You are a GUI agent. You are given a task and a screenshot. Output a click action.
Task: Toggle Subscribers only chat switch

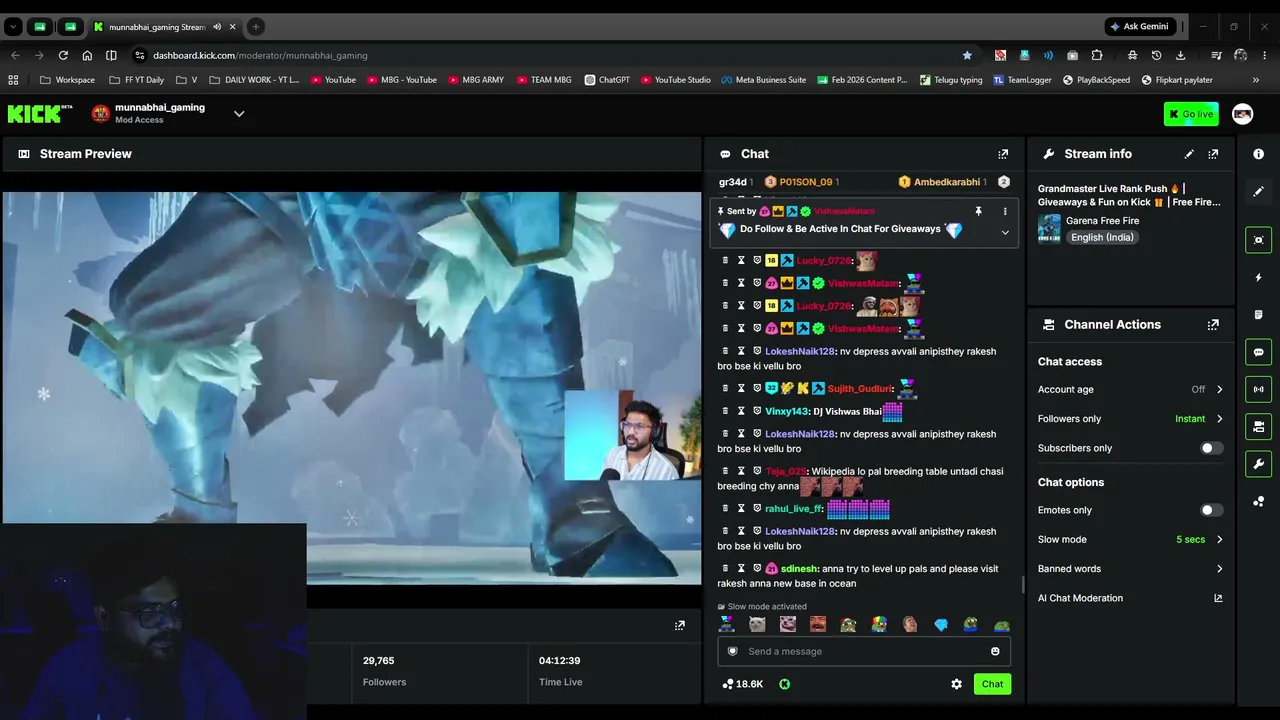coord(1211,448)
